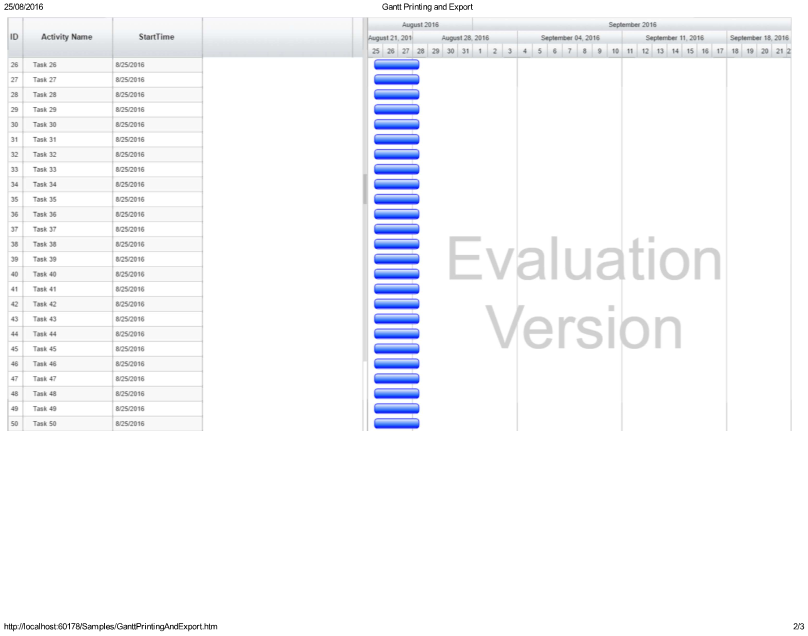Select the Task 27 name cell
The height and width of the screenshot is (636, 808).
tap(68, 80)
